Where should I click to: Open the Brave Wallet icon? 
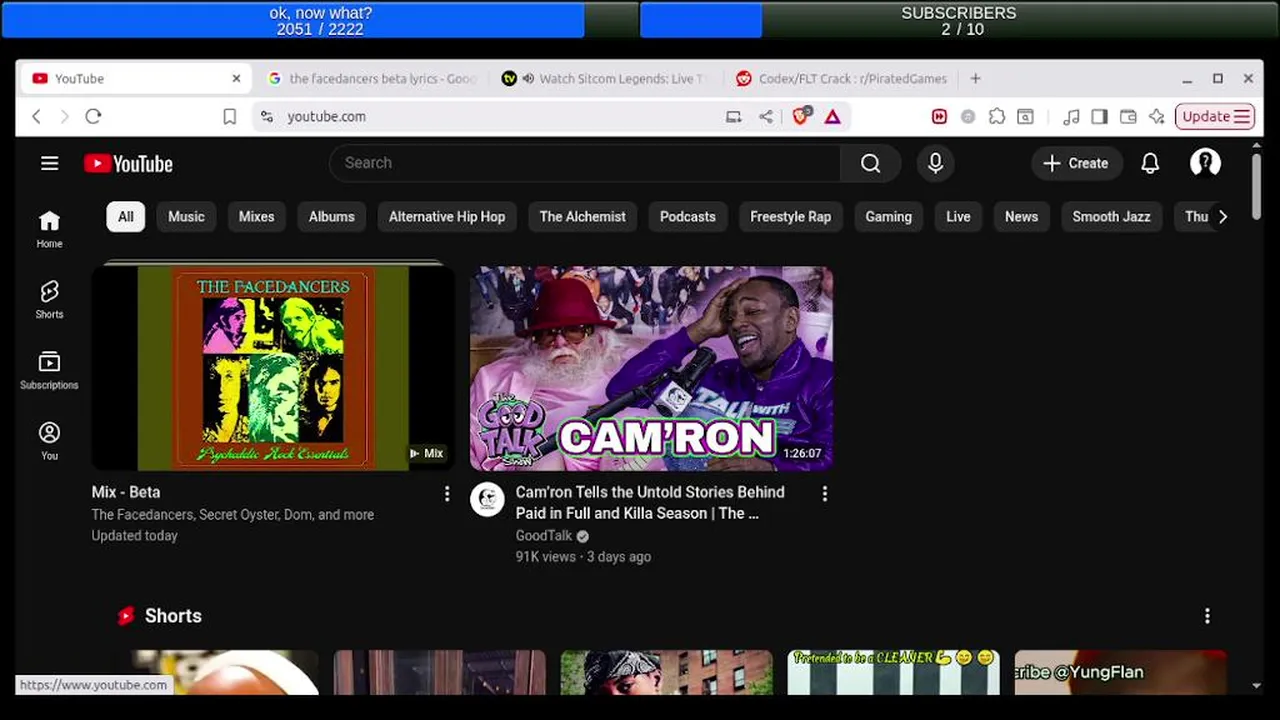pyautogui.click(x=1128, y=117)
